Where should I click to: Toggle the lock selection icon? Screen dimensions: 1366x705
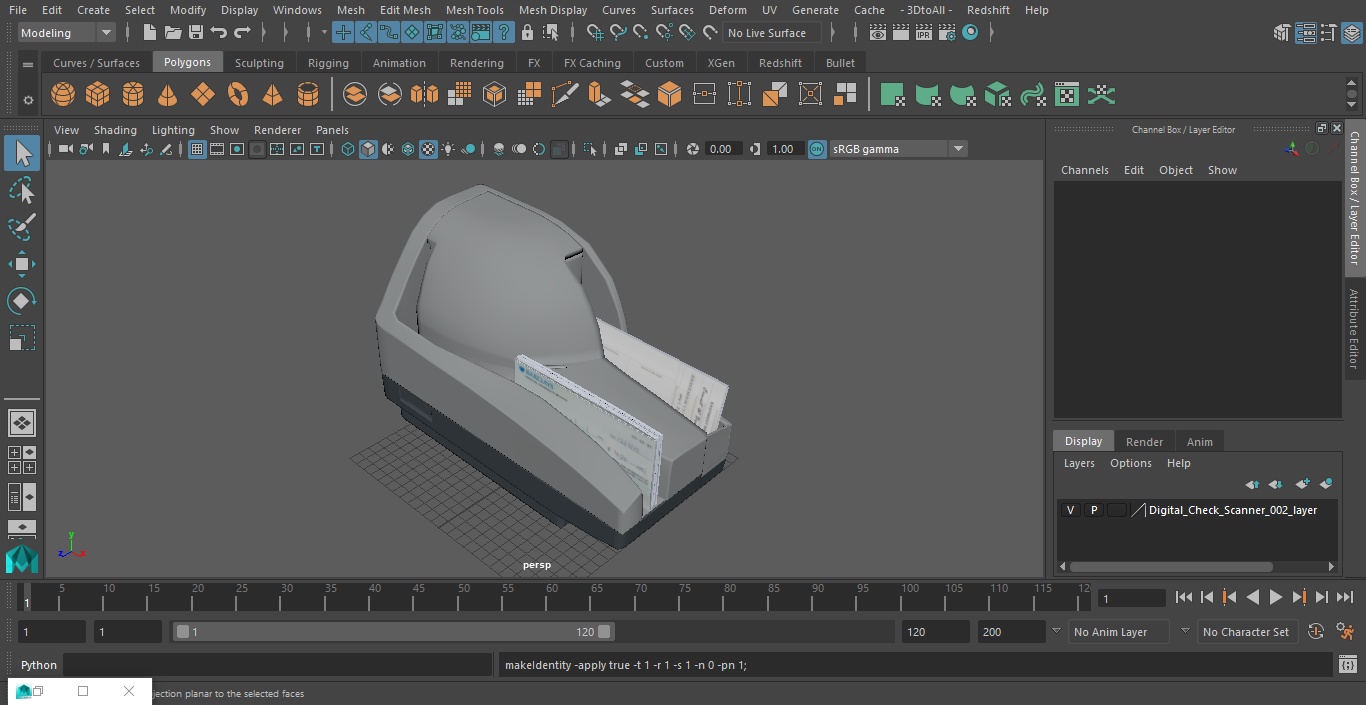click(527, 33)
